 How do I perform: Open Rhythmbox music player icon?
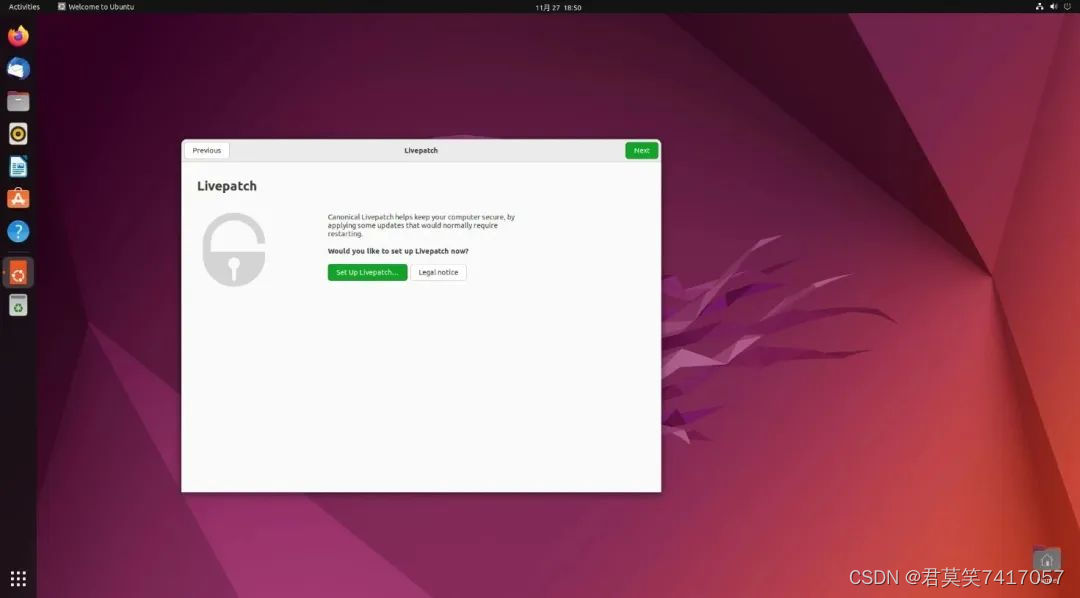[x=19, y=134]
